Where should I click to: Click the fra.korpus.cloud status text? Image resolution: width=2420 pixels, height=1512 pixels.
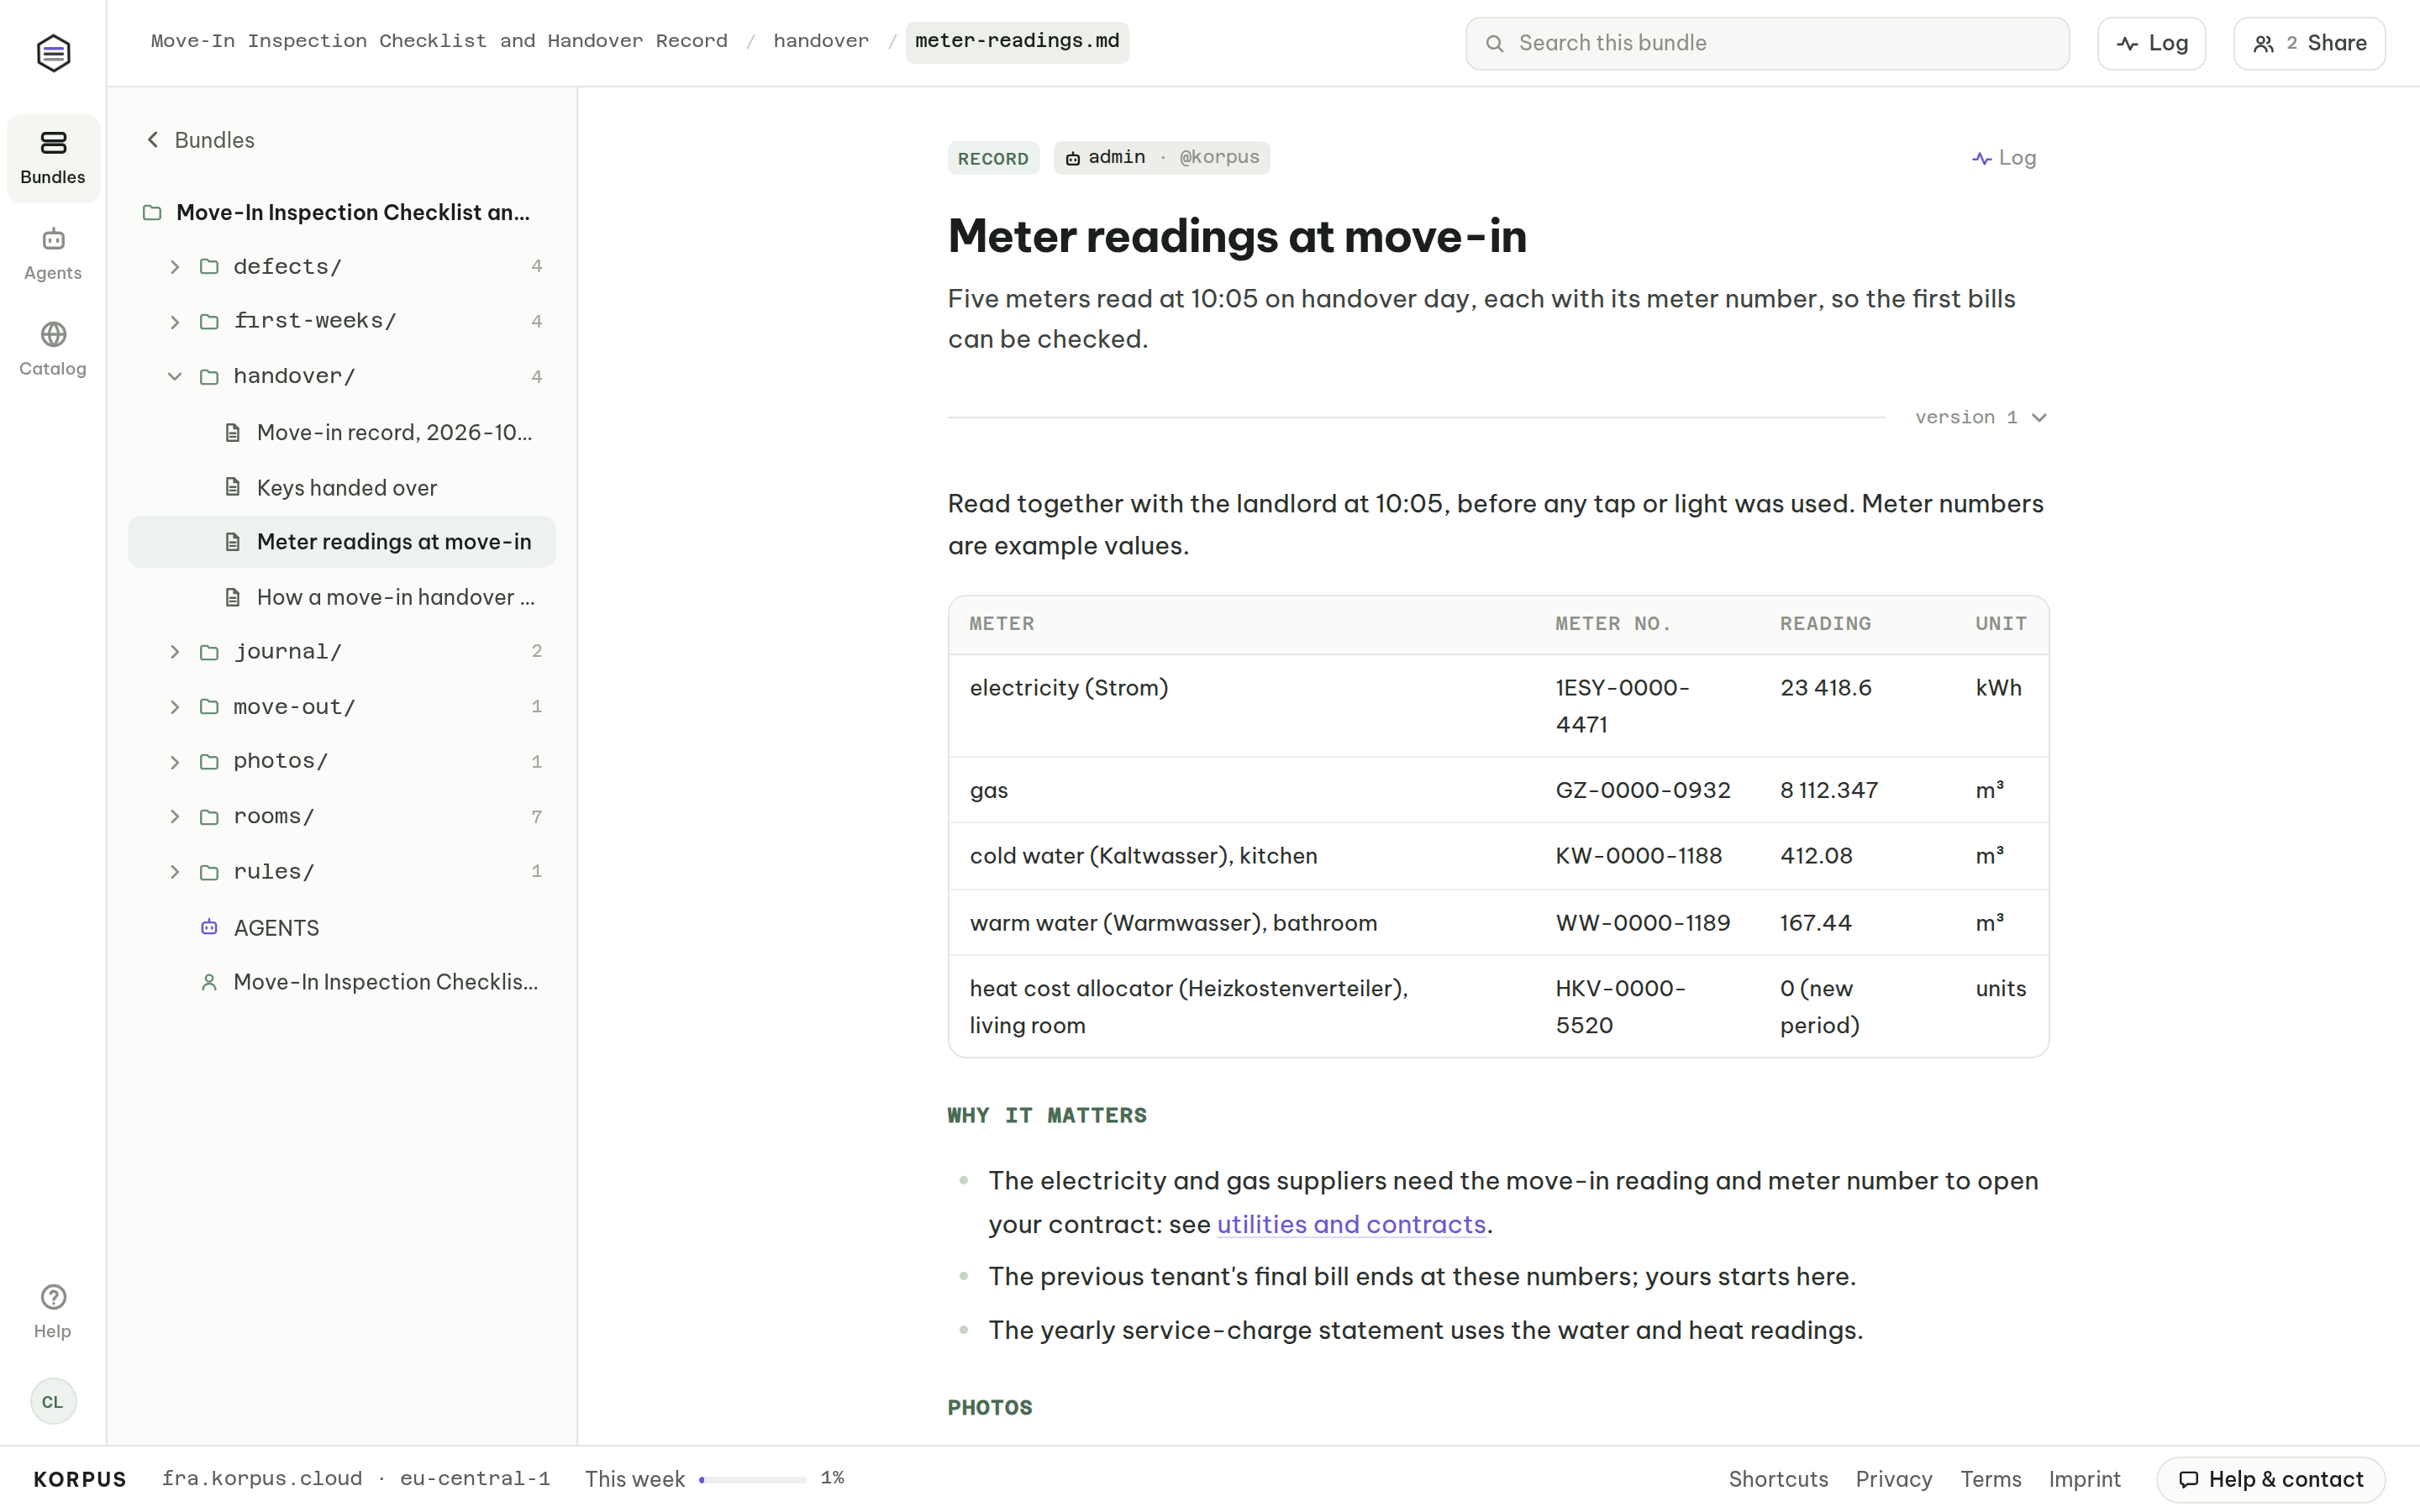pos(262,1479)
